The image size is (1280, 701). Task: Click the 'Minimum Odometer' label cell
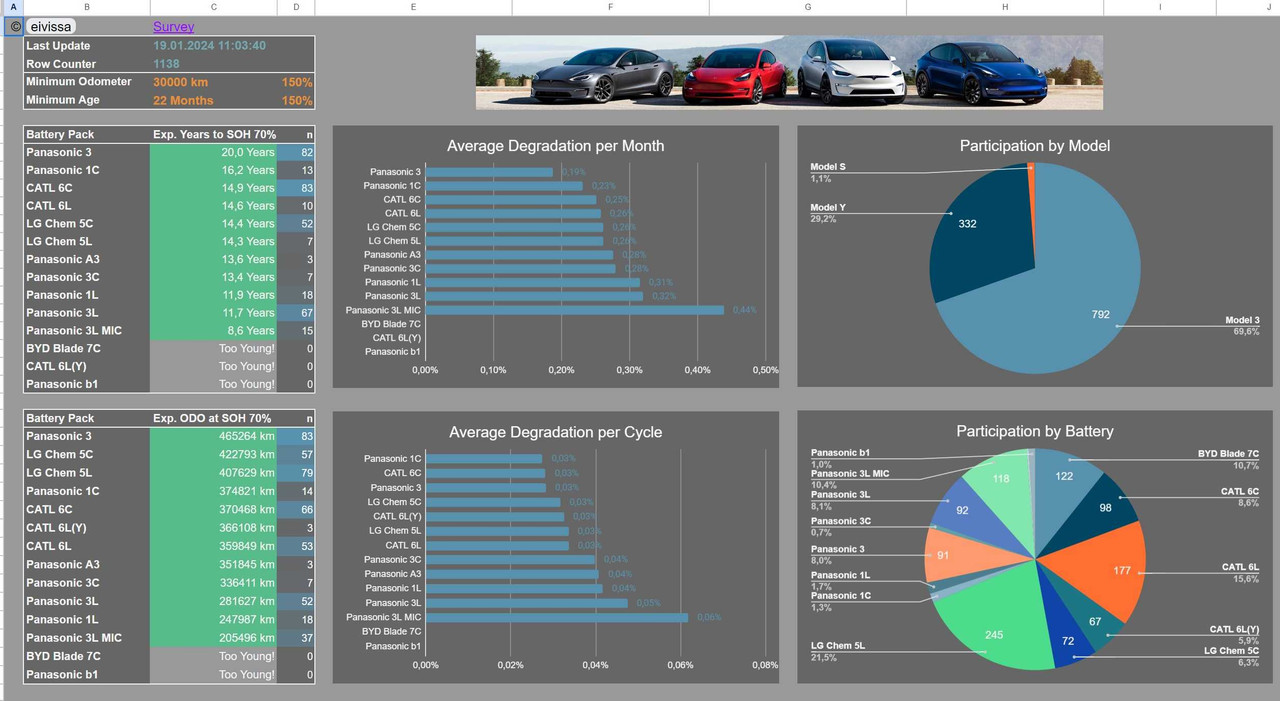(x=87, y=82)
